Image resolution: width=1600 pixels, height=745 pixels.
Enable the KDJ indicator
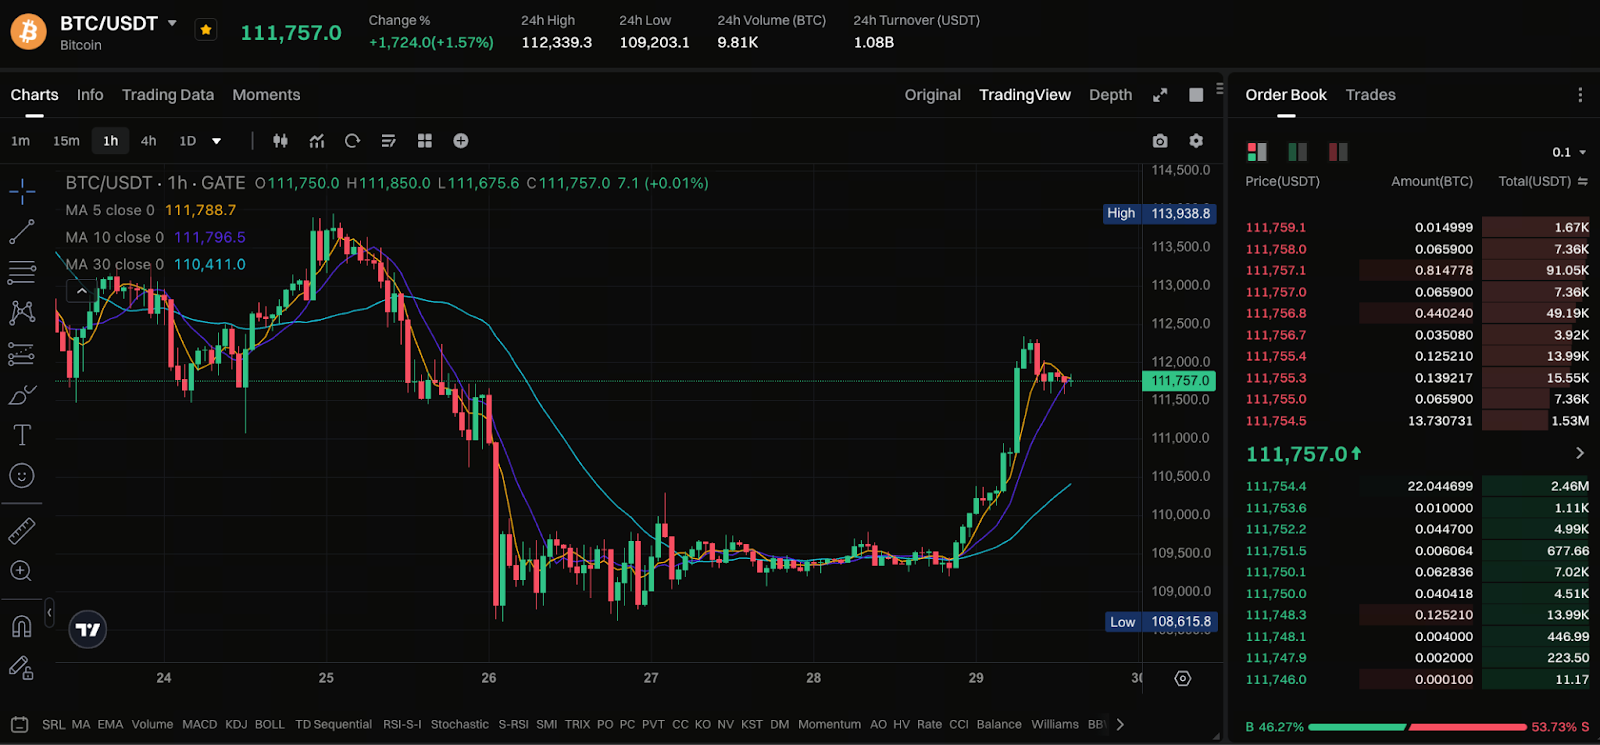(236, 724)
